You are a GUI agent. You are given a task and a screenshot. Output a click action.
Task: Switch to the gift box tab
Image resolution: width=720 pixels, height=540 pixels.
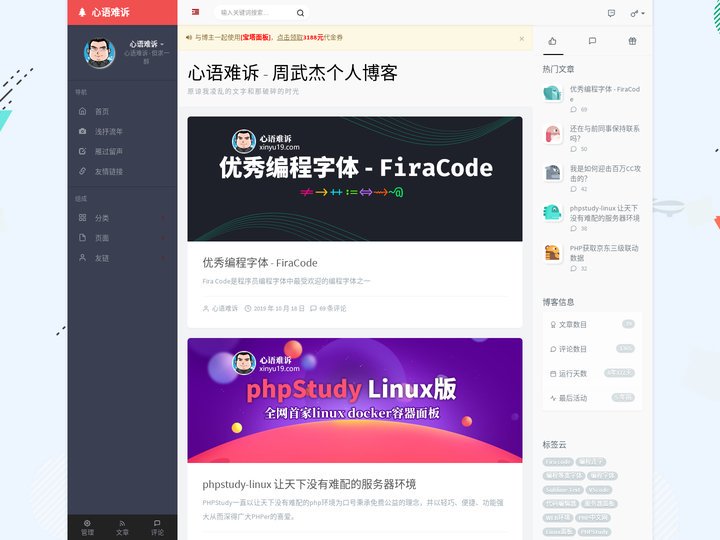coord(632,41)
